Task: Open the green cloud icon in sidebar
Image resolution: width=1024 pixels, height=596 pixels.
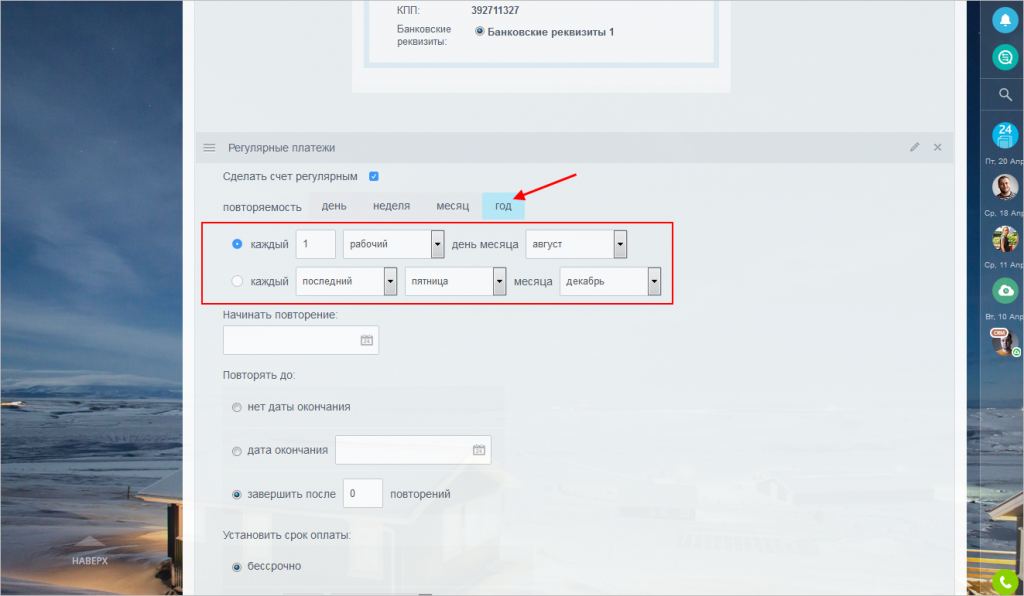Action: point(1005,290)
